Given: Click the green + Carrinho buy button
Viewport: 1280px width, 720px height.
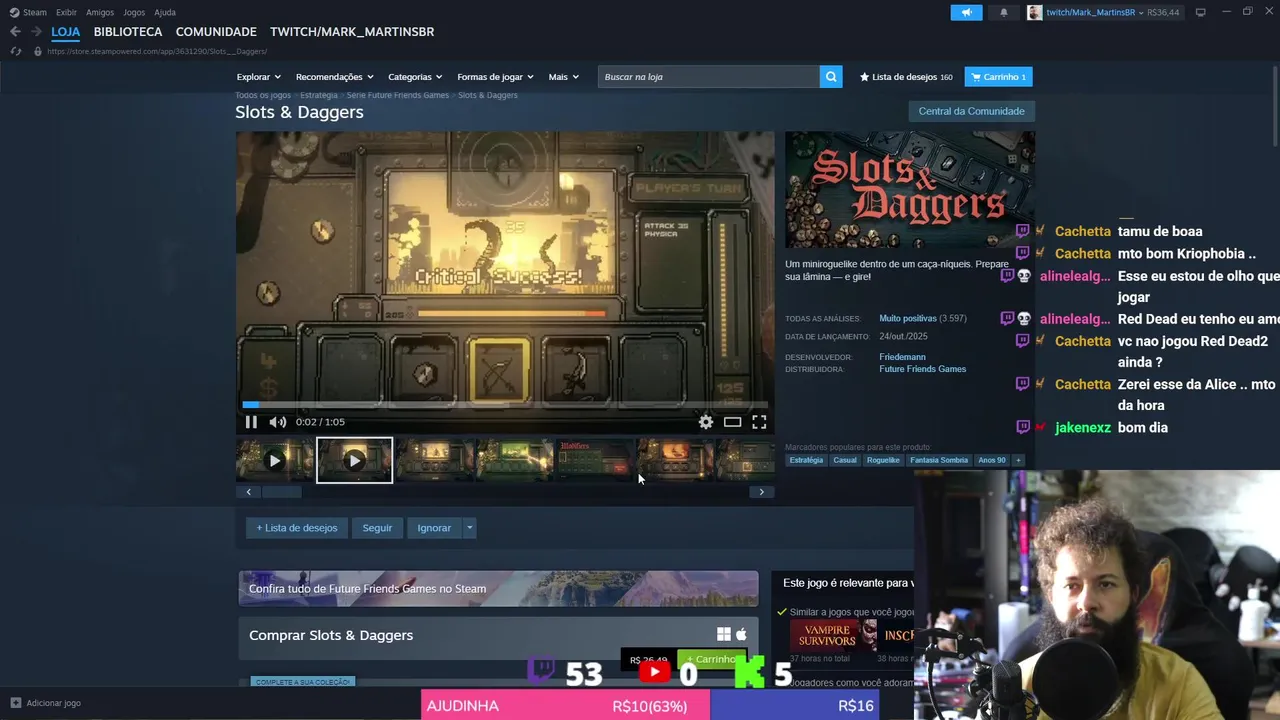Looking at the screenshot, I should tap(712, 659).
